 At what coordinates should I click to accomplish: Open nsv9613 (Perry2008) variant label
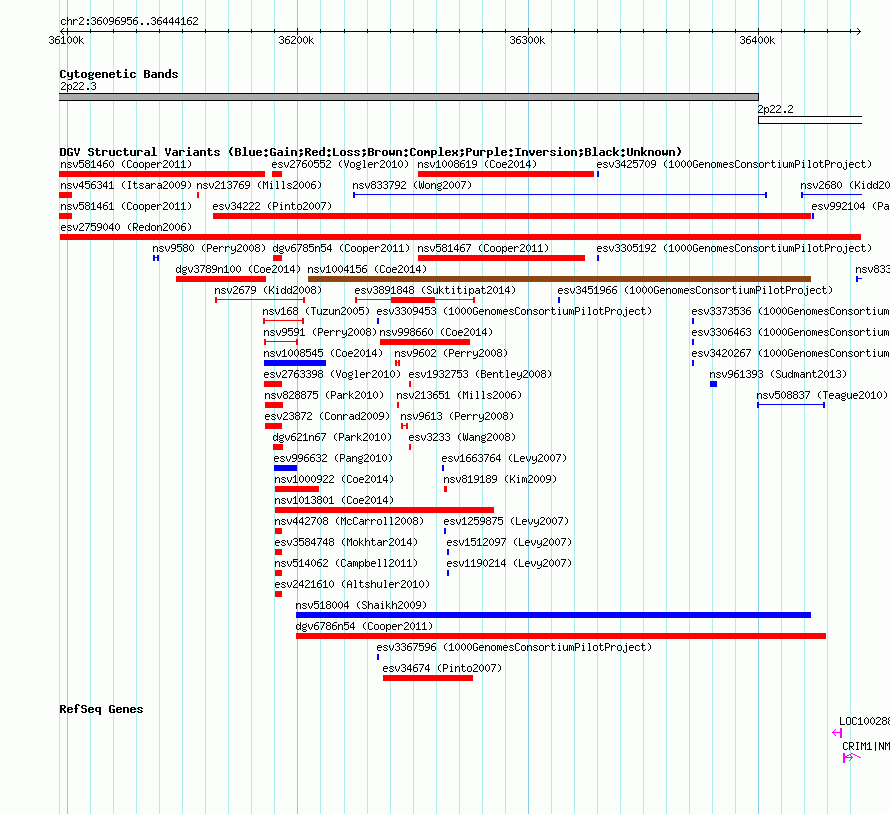457,416
